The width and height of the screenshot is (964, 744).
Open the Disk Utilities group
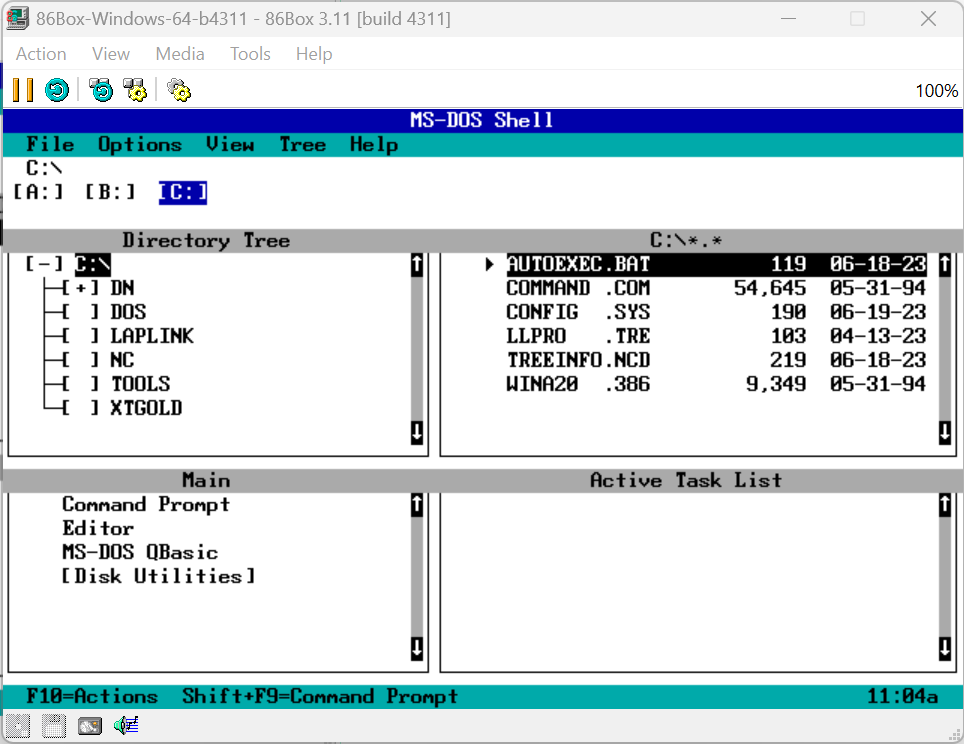(159, 577)
